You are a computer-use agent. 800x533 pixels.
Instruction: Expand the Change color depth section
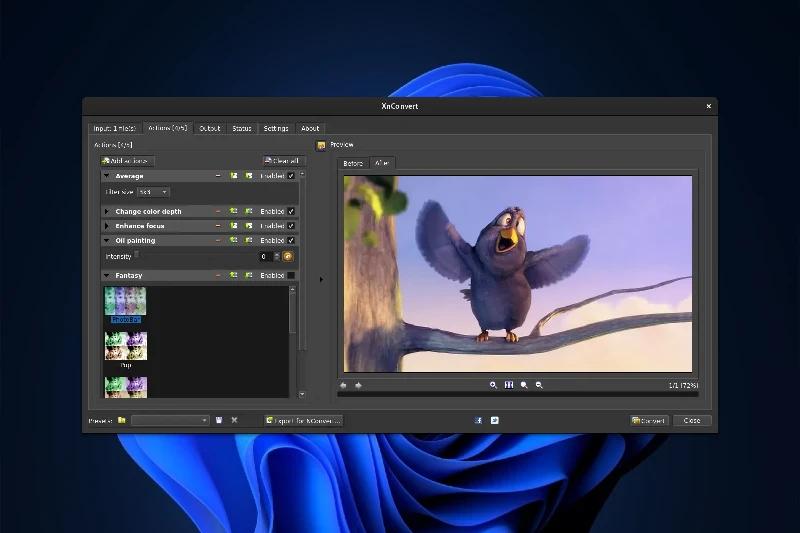click(x=107, y=211)
